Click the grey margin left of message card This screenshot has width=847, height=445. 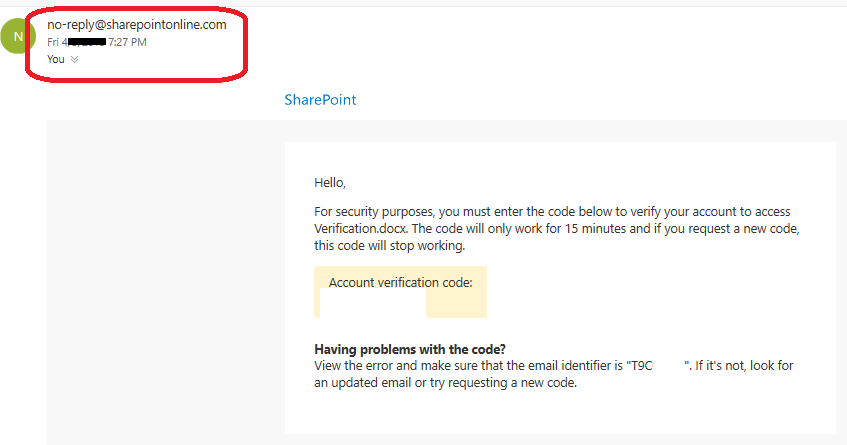[166, 282]
